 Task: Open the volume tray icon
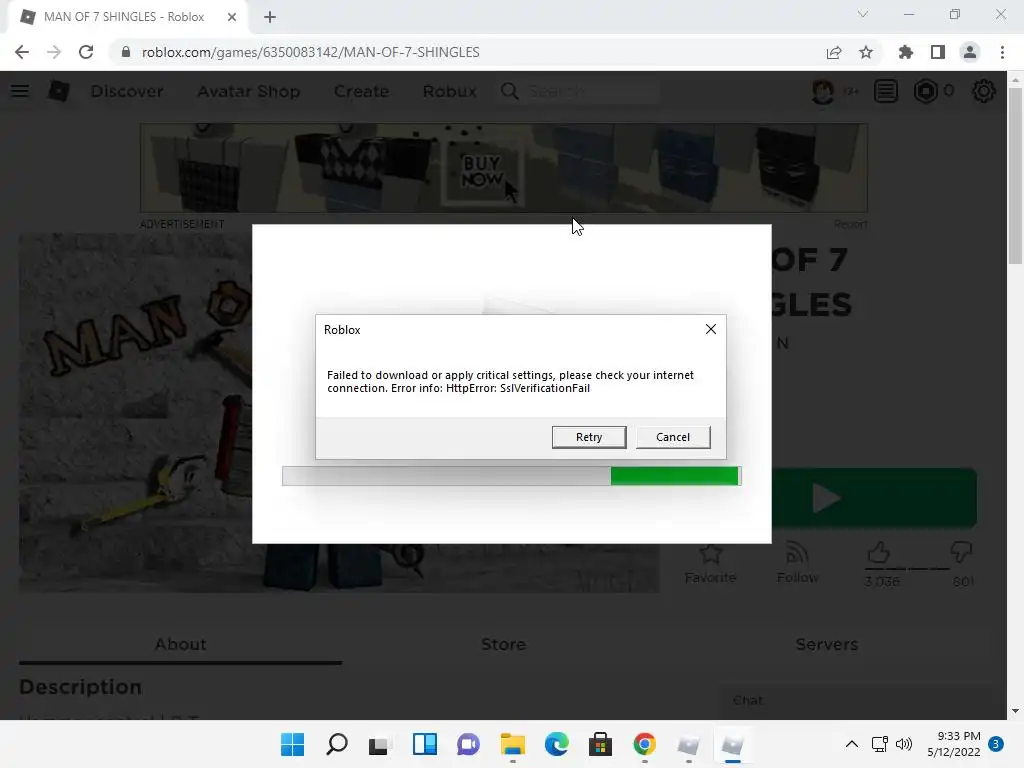[x=904, y=744]
